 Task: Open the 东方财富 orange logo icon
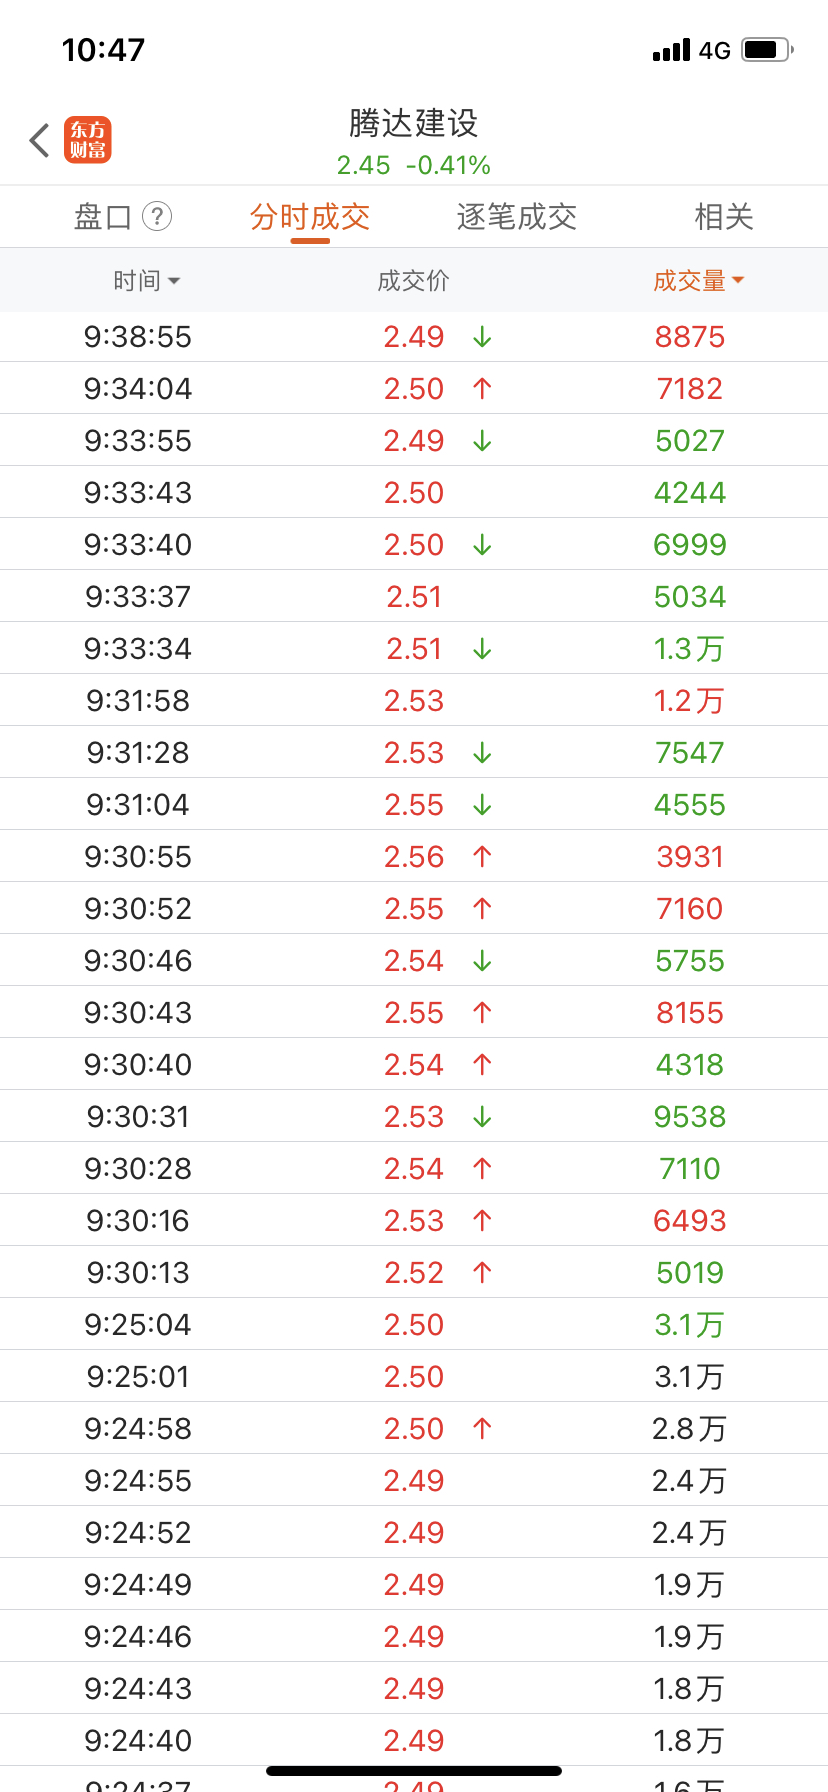coord(88,140)
